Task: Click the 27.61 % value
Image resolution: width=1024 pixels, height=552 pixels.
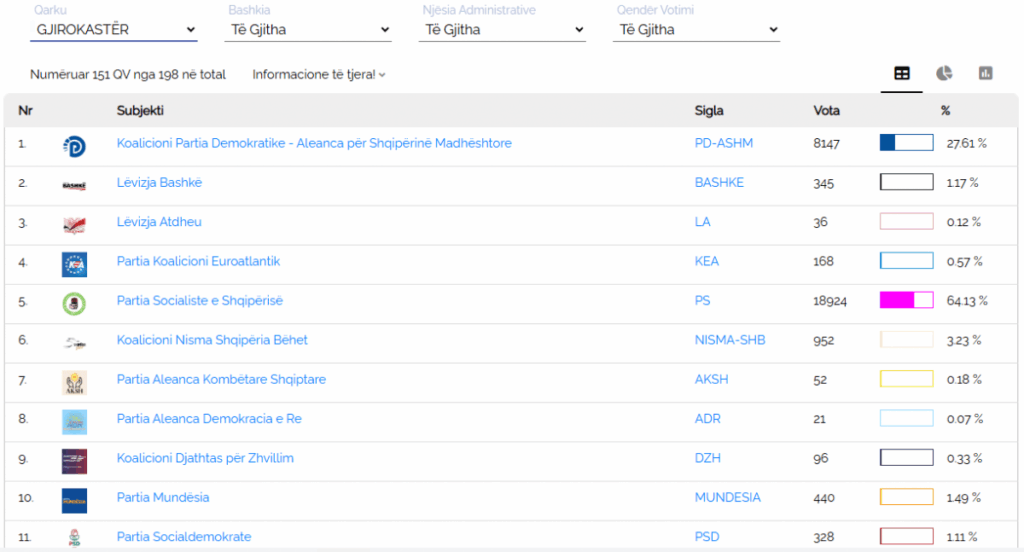Action: (x=967, y=143)
